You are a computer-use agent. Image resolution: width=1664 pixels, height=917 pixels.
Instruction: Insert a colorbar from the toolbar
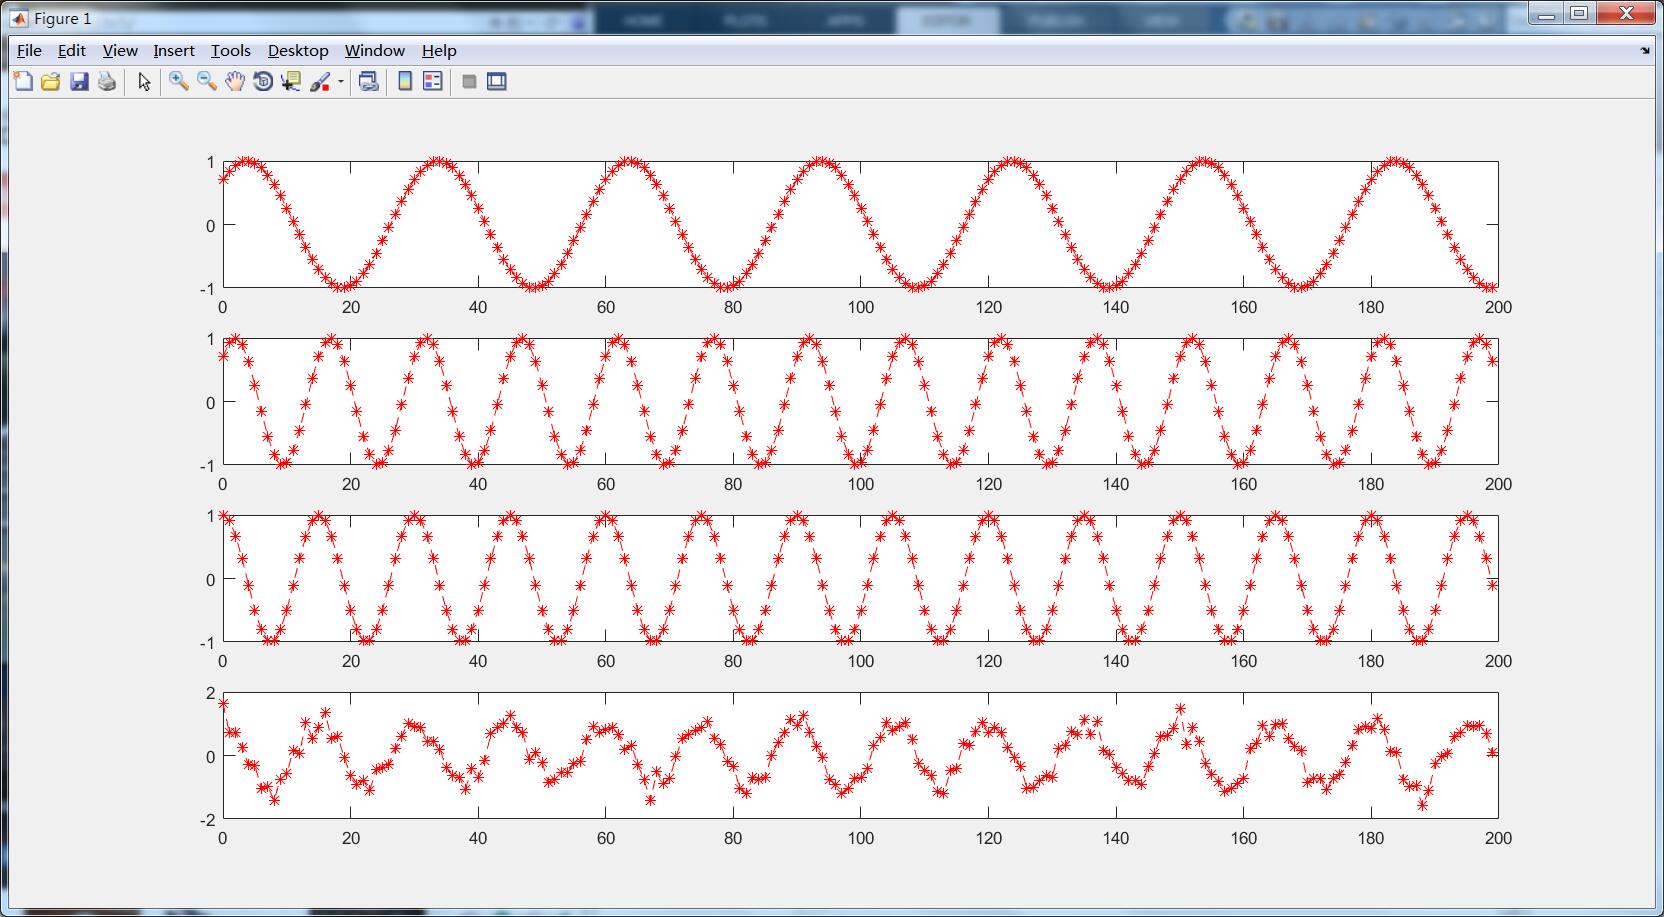click(405, 82)
